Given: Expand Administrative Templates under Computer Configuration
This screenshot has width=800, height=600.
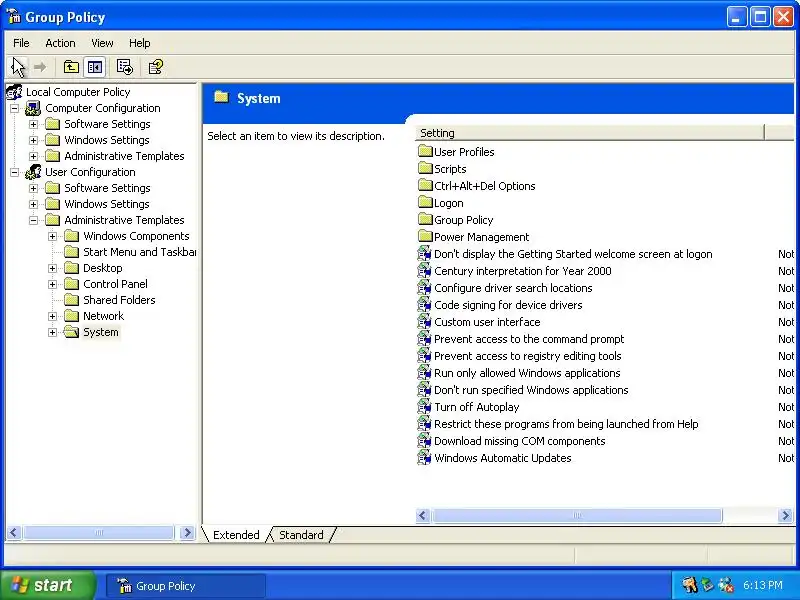Looking at the screenshot, I should (x=33, y=156).
